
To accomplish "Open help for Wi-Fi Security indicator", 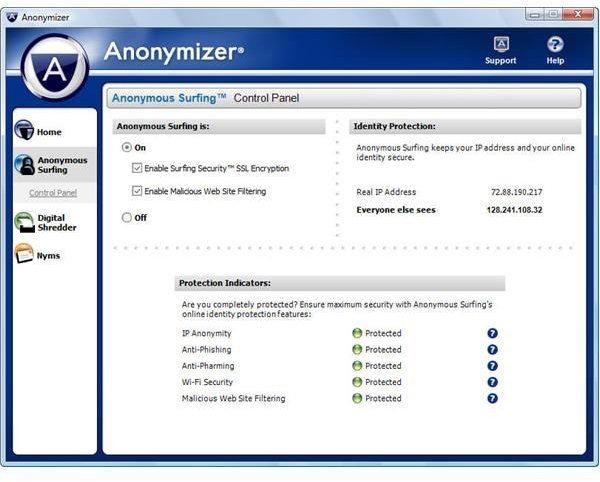I will [x=492, y=382].
